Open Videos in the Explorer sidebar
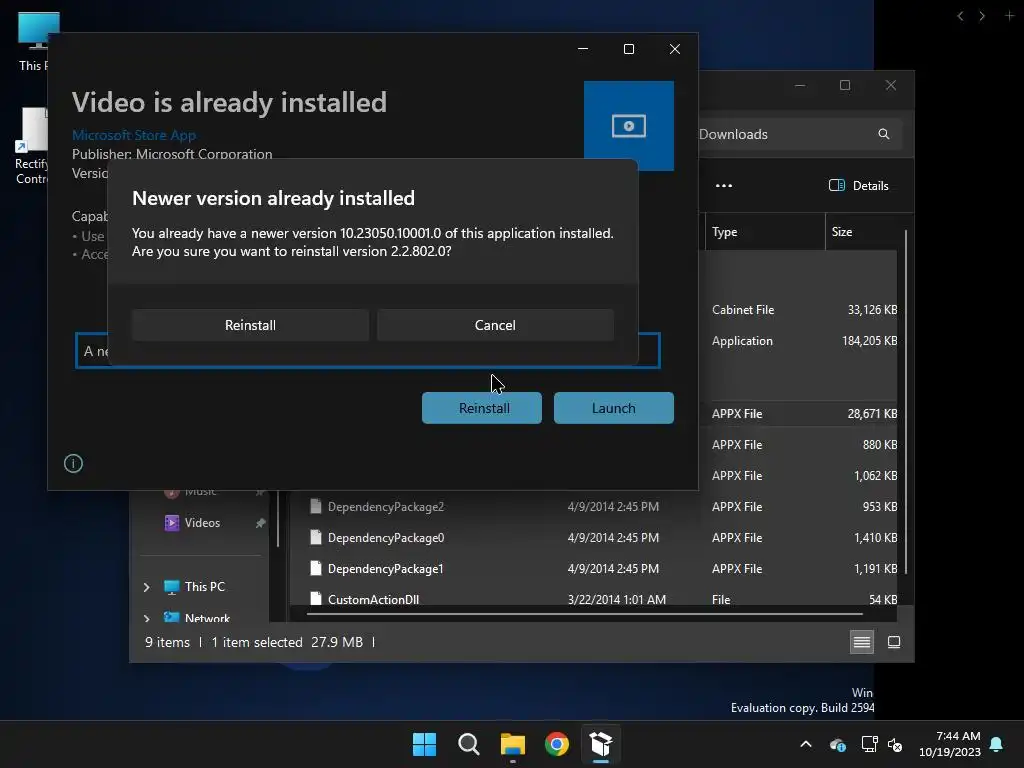 (202, 522)
